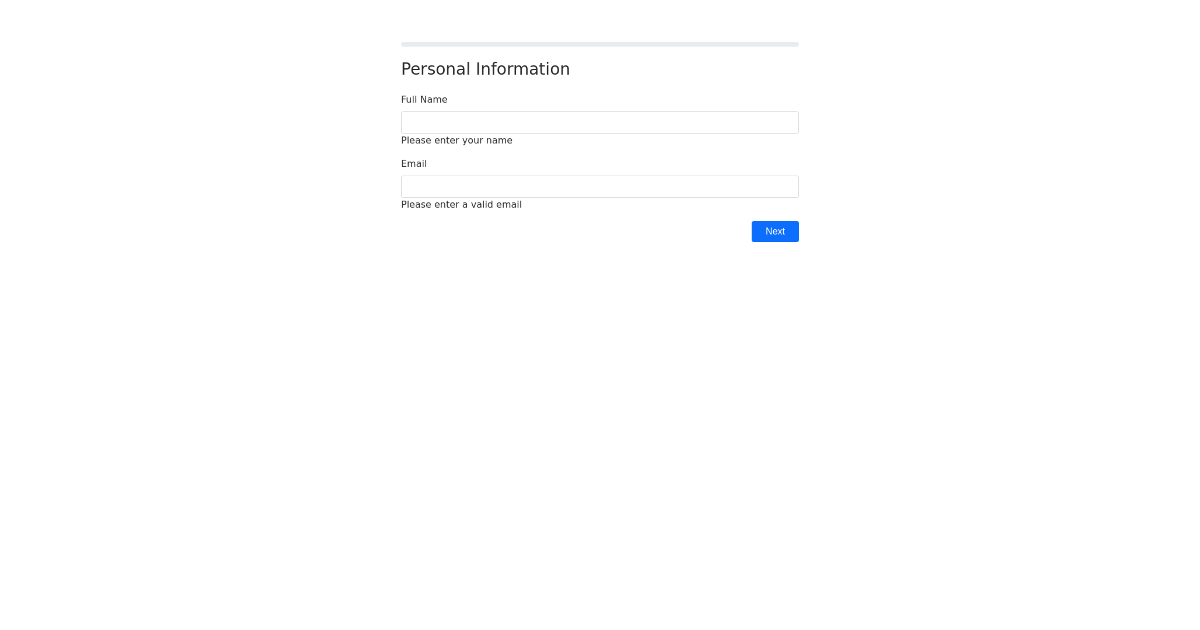Click the Email field label
This screenshot has width=1200, height=630.
pyautogui.click(x=413, y=163)
